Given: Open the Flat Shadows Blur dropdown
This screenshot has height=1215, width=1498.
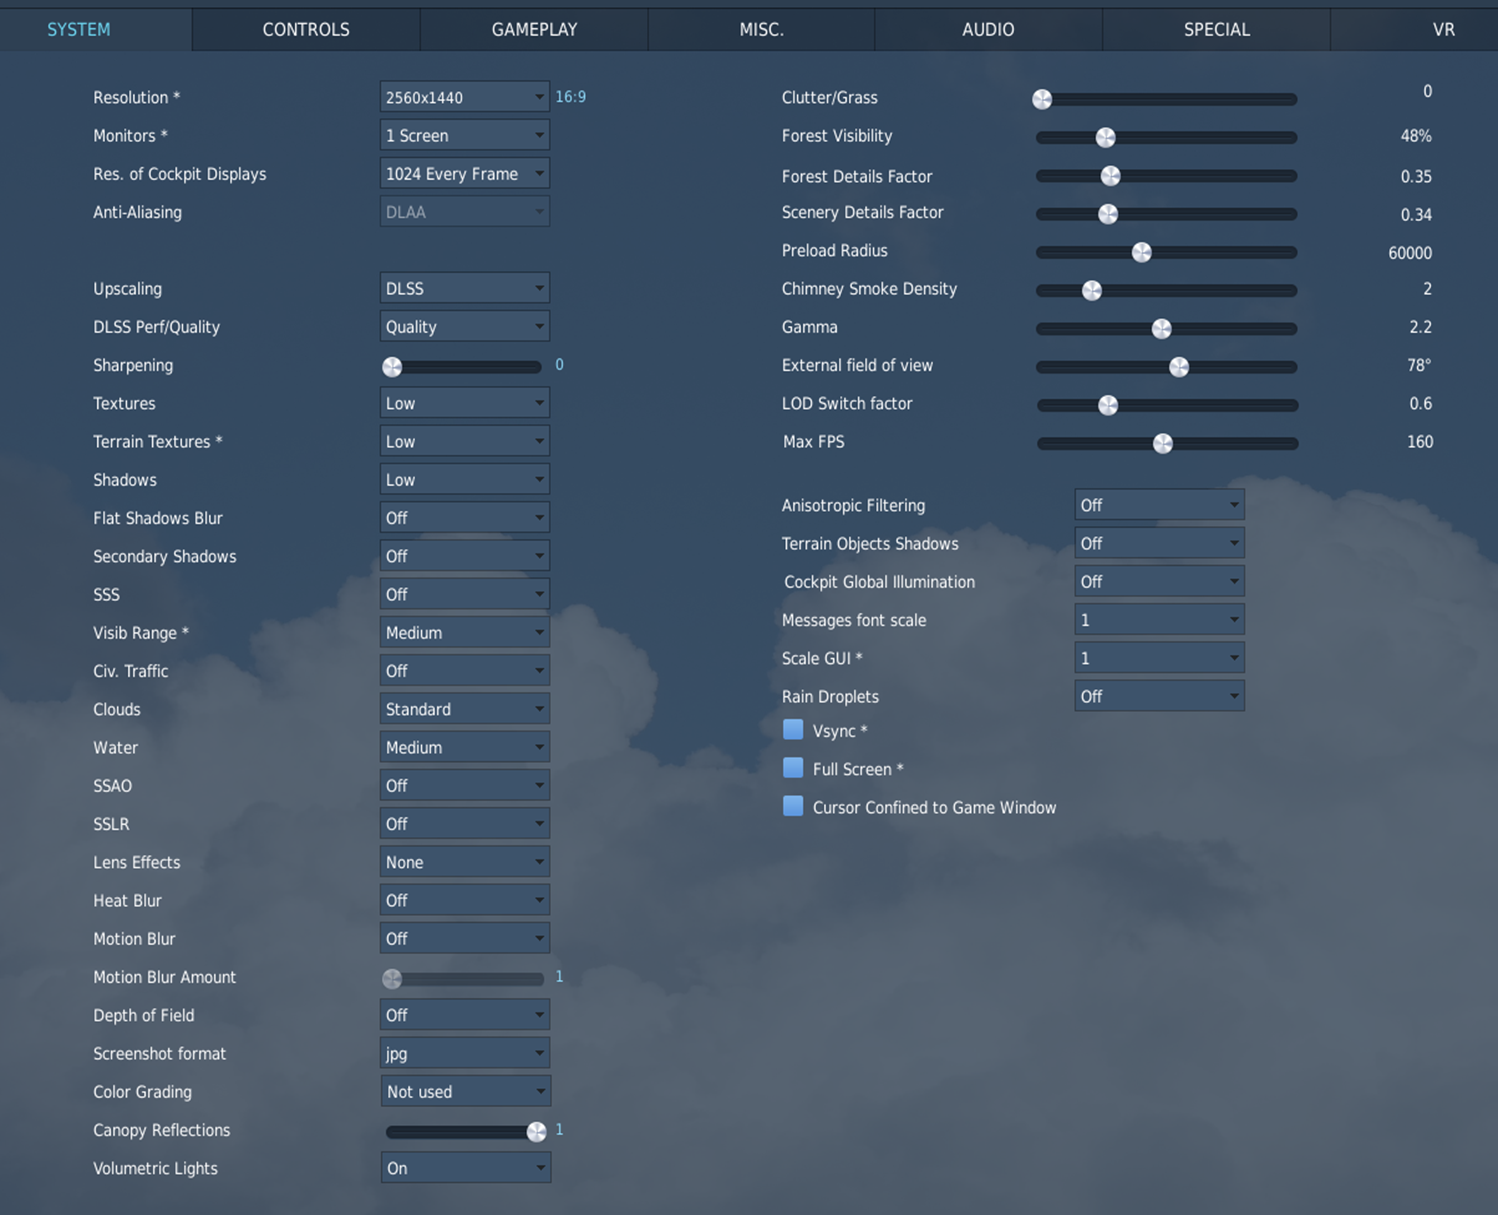Looking at the screenshot, I should coord(464,517).
